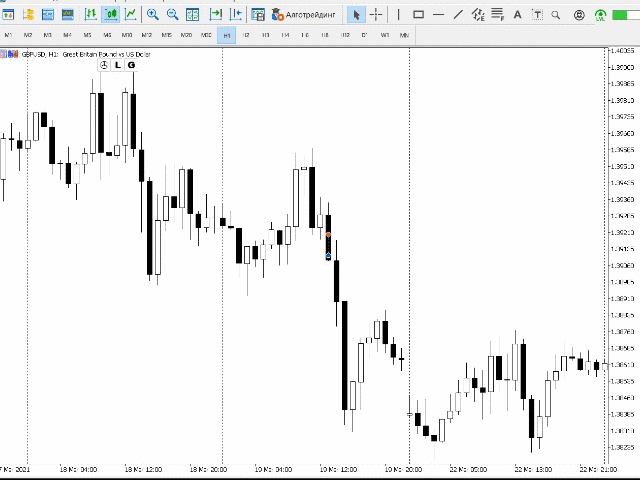Screen dimensions: 640x480
Task: Select the crosshair tool
Action: [x=376, y=15]
